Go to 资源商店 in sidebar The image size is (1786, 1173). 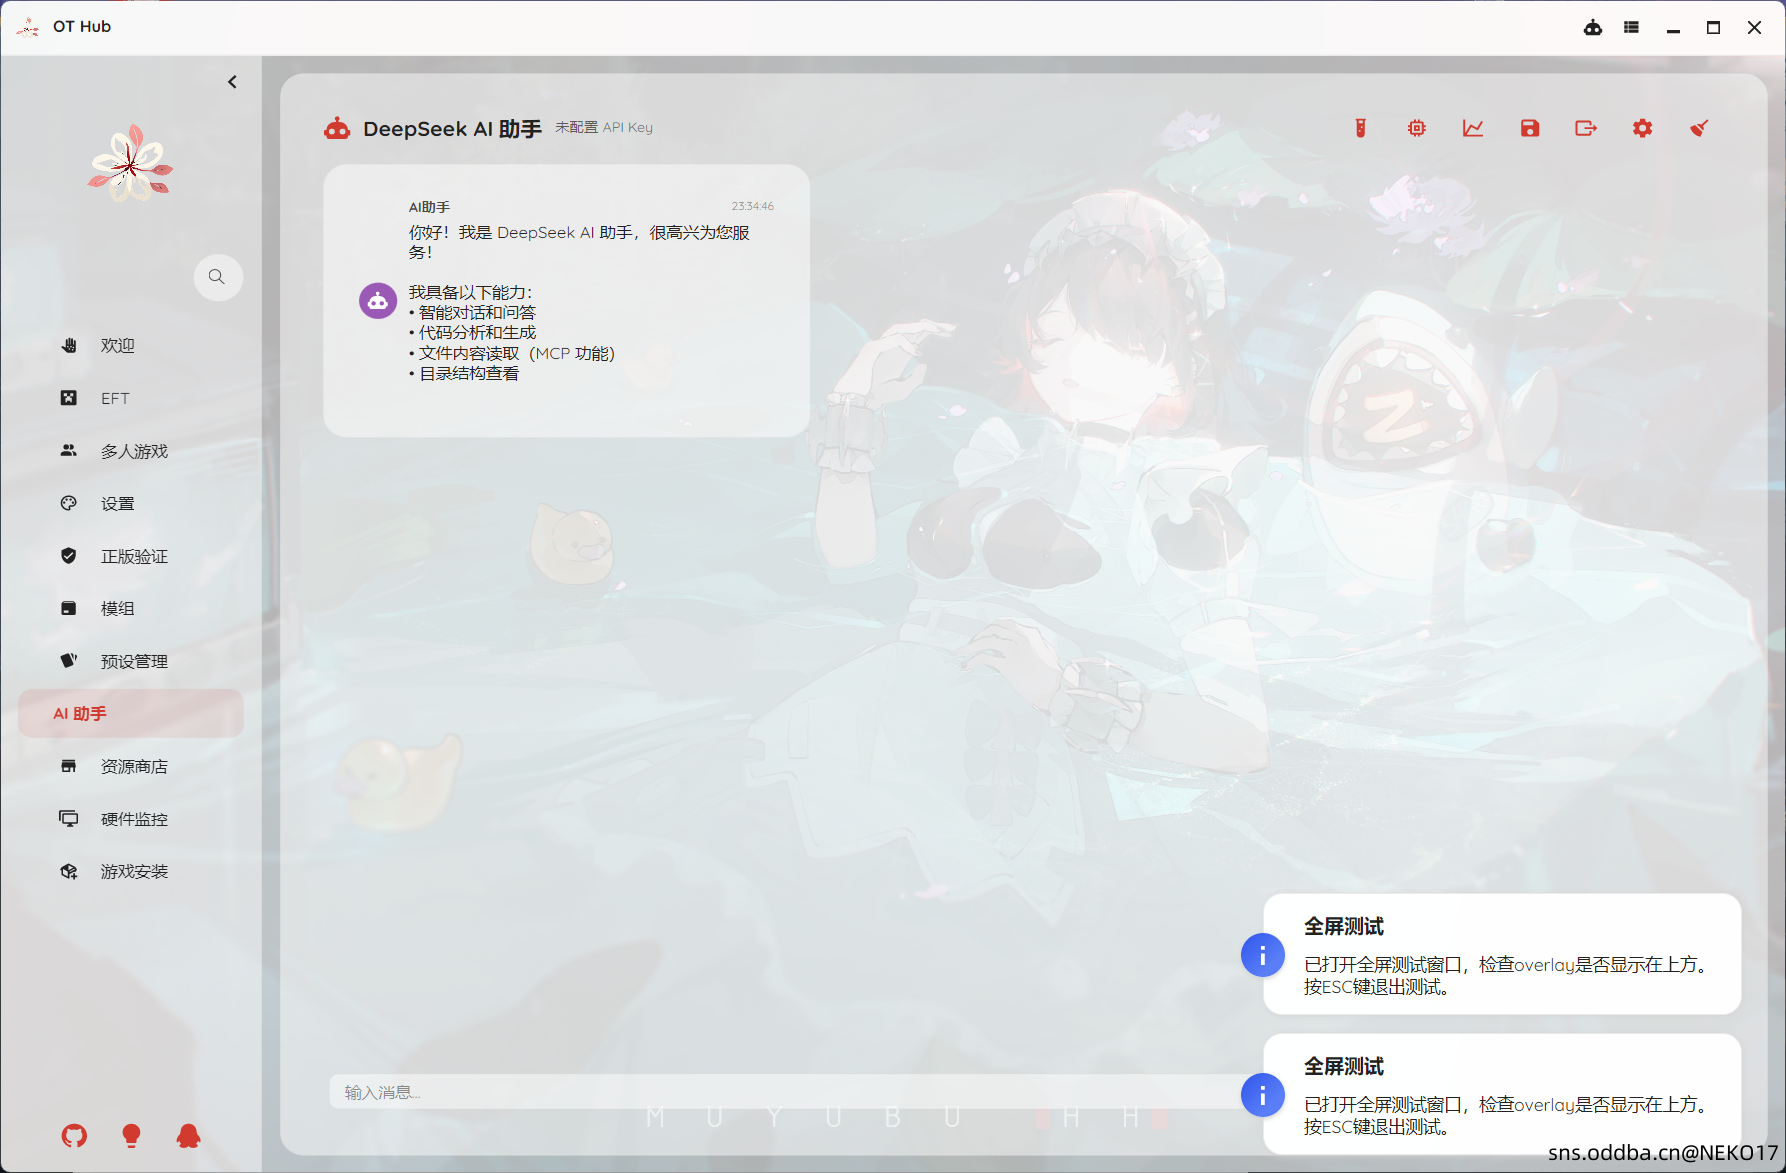click(131, 766)
